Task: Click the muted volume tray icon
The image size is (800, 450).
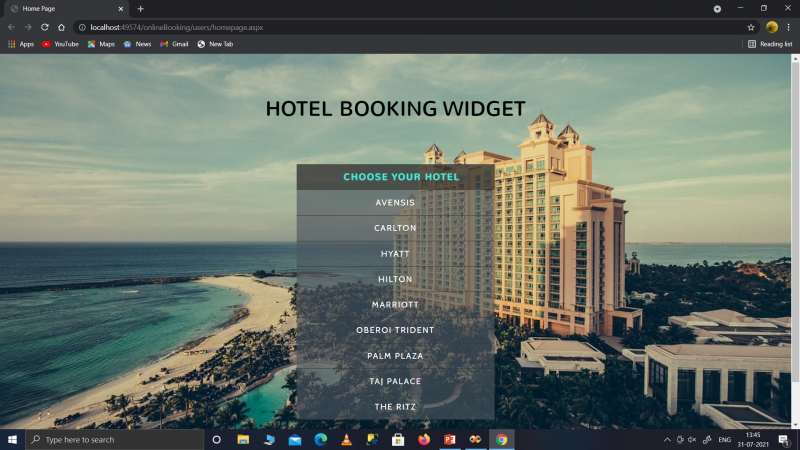Action: point(692,439)
